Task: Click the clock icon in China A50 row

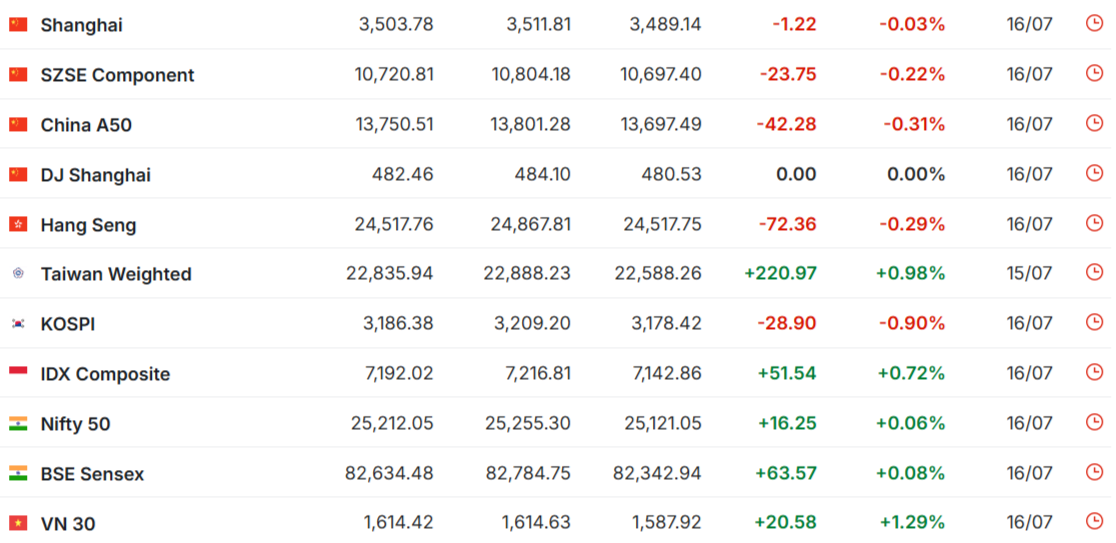Action: point(1094,123)
